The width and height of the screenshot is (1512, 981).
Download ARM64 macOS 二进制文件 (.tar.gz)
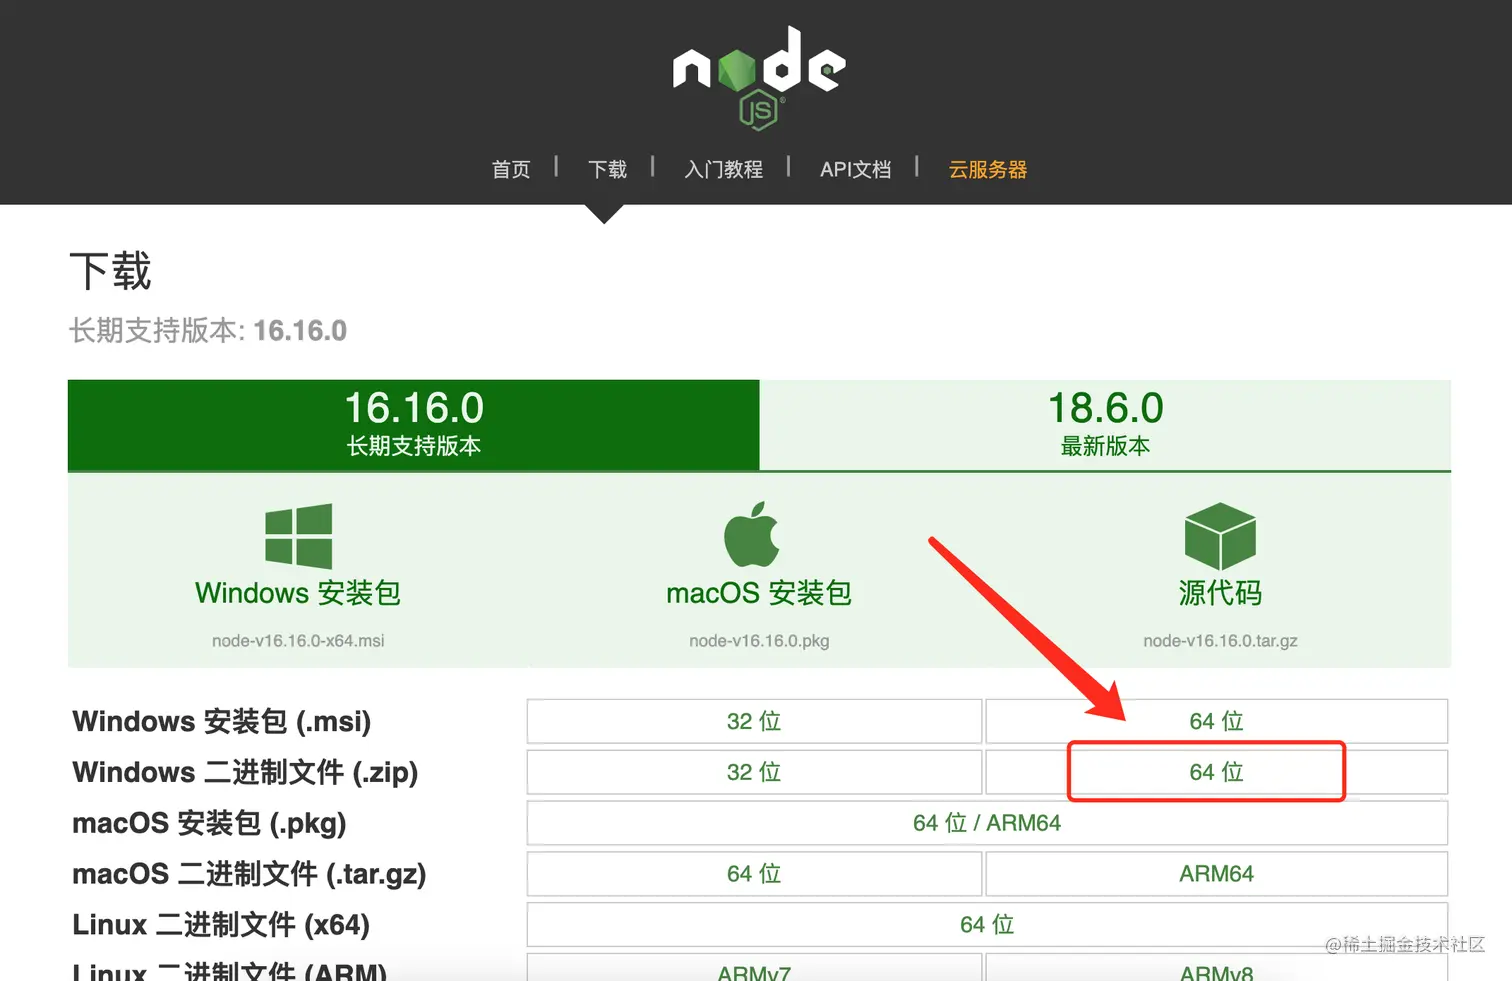click(1217, 874)
